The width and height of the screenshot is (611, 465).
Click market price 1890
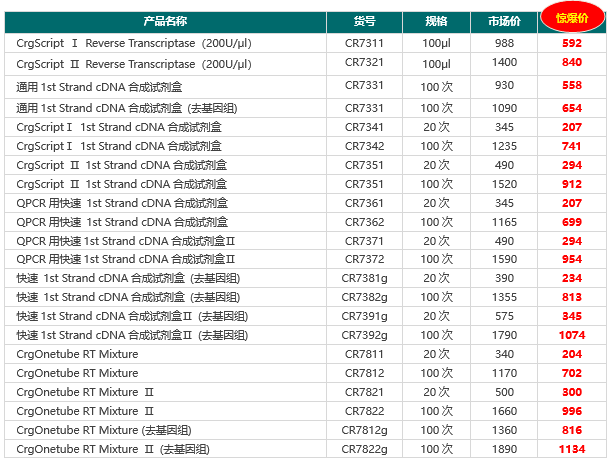(504, 450)
